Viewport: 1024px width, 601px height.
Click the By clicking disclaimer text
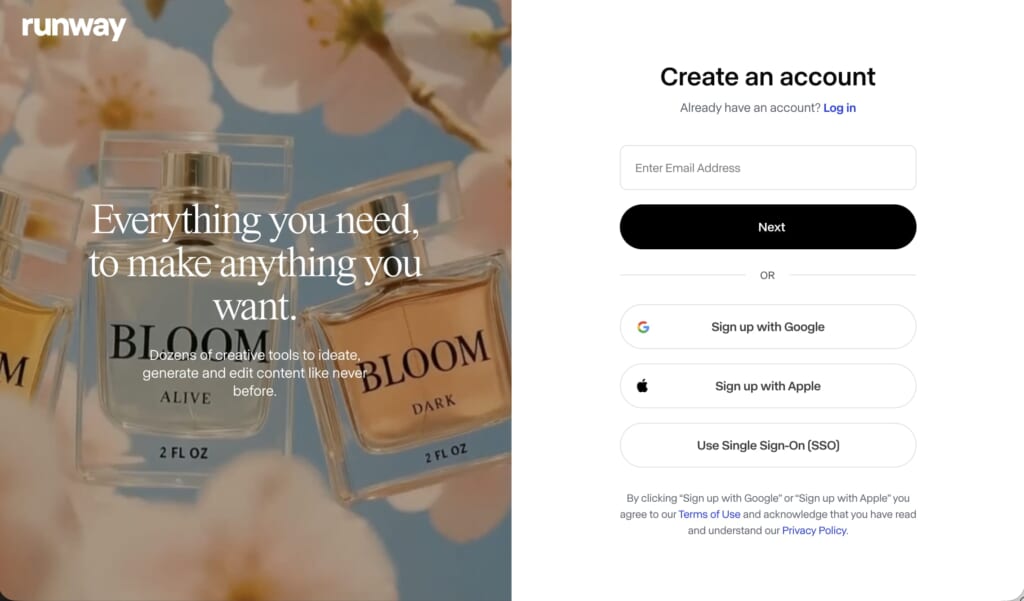pyautogui.click(x=767, y=514)
